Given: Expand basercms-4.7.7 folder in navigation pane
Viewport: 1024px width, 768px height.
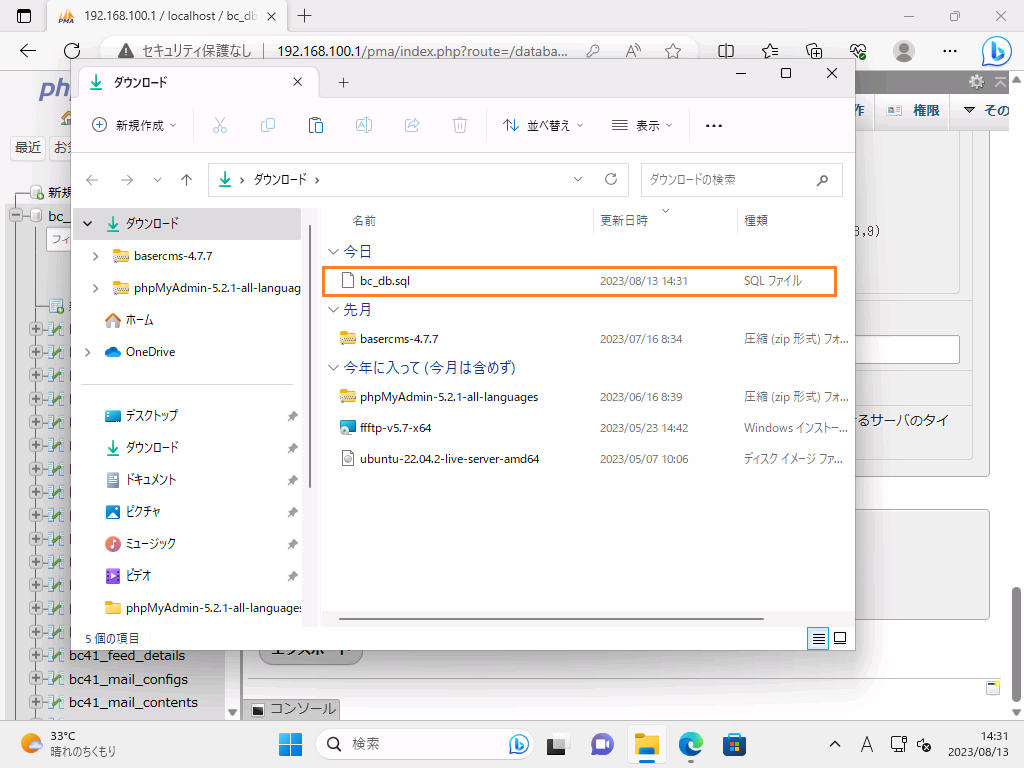Looking at the screenshot, I should (x=96, y=256).
